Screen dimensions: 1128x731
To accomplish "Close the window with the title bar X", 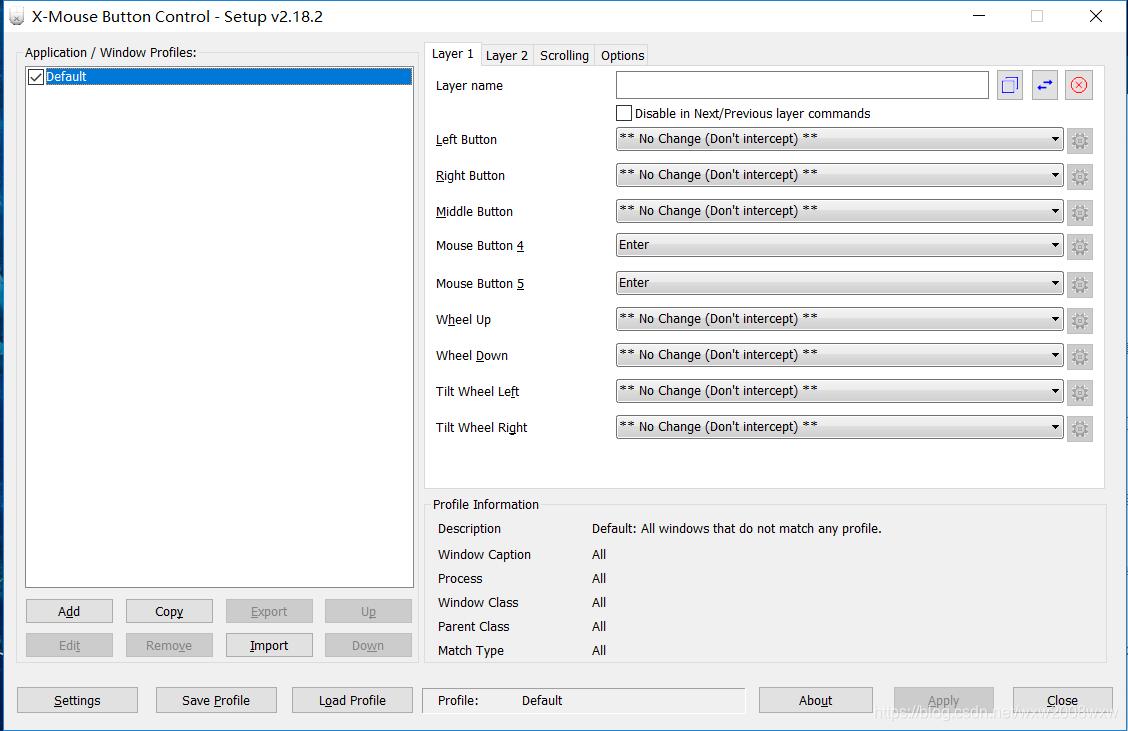I will (1096, 17).
